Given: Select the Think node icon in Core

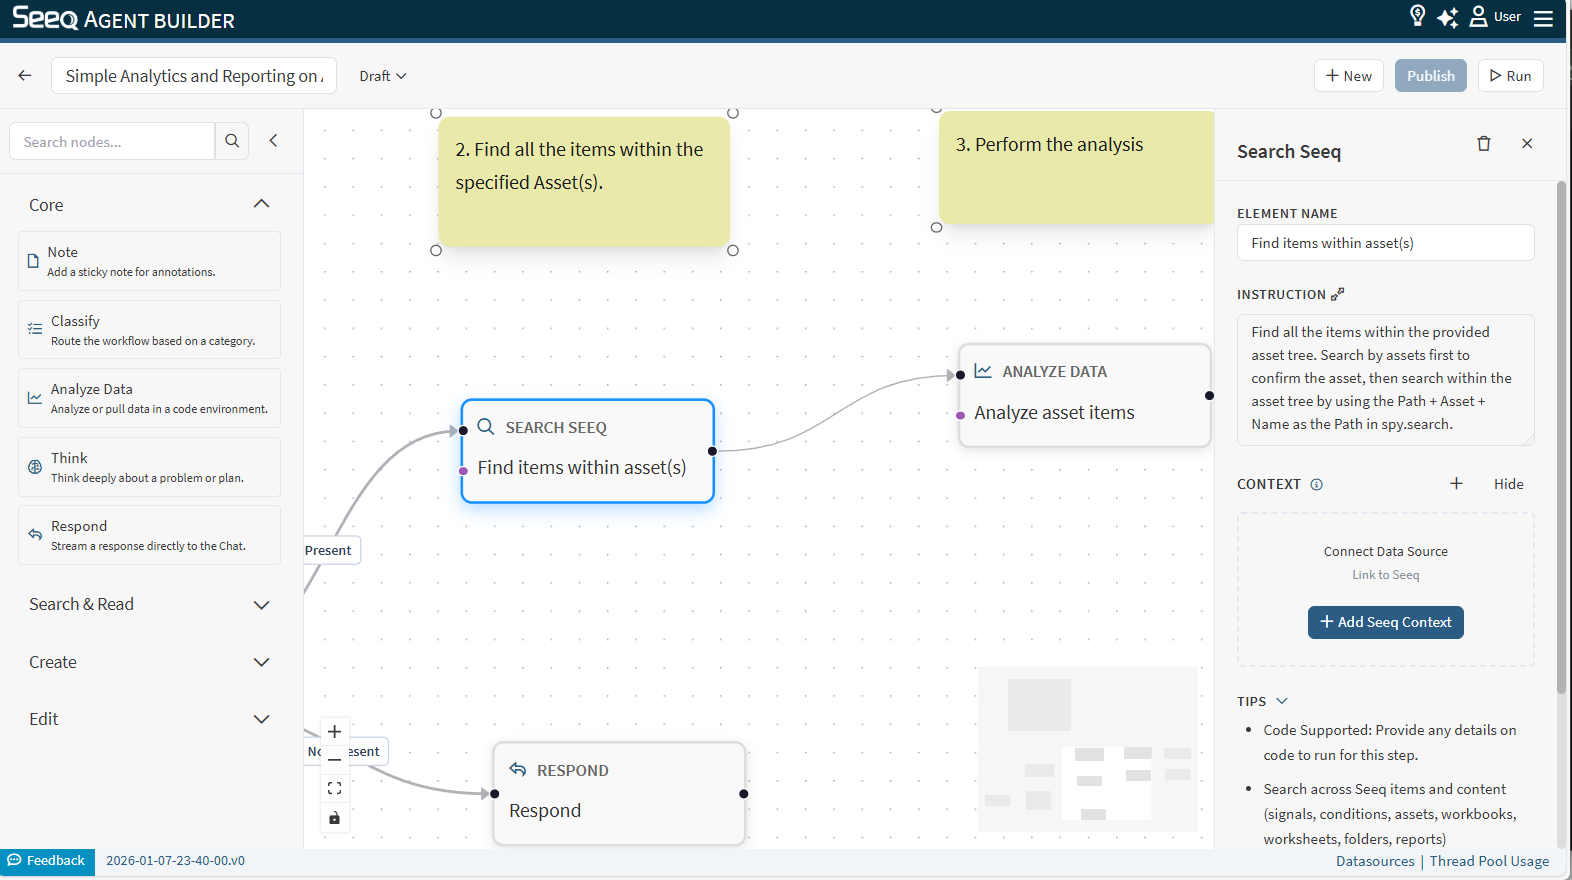Looking at the screenshot, I should [35, 467].
